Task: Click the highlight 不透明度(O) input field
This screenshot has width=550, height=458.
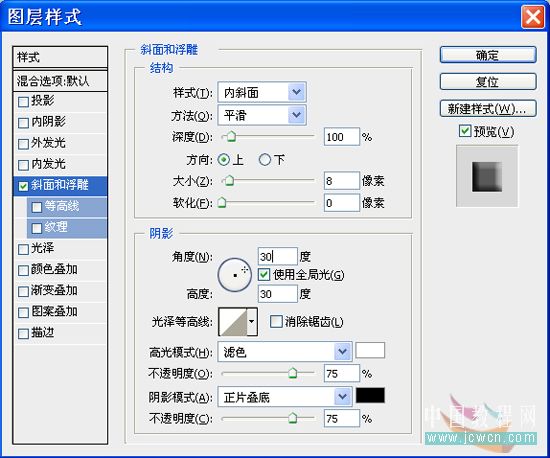Action: pyautogui.click(x=342, y=373)
